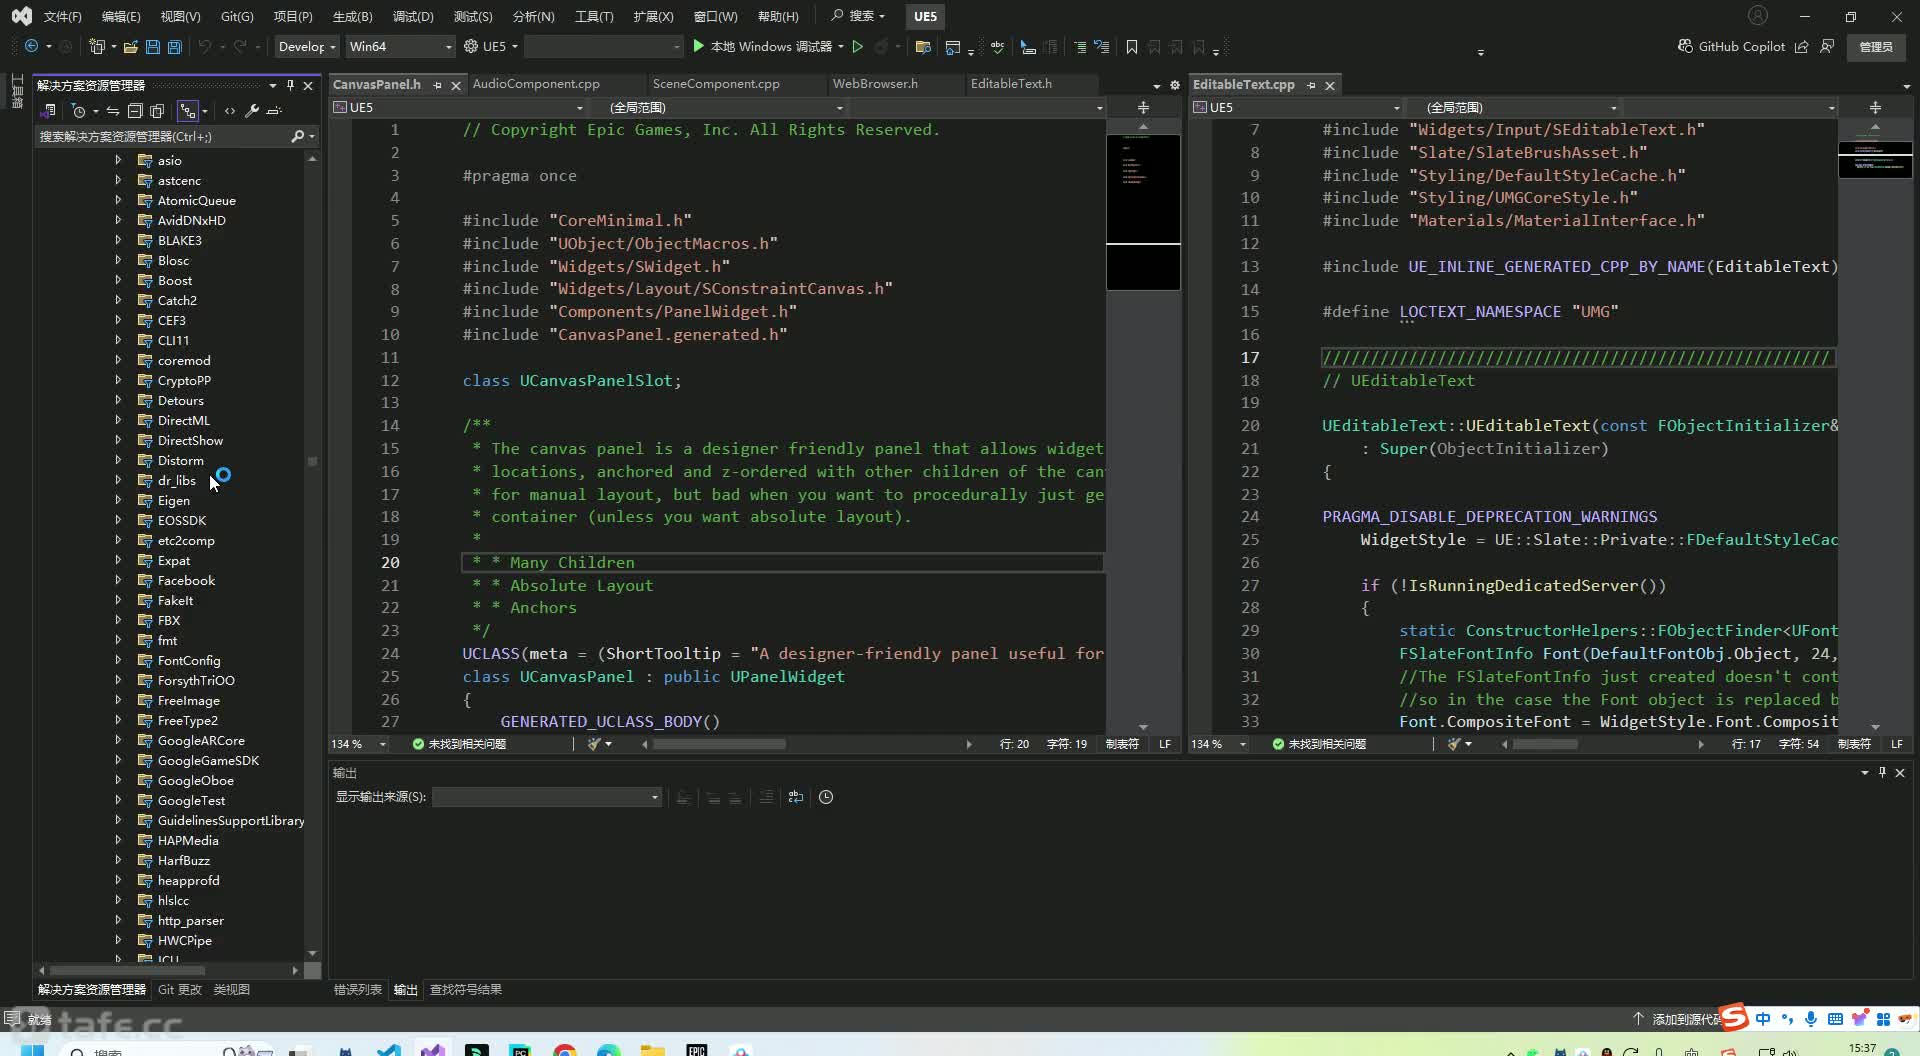Click the GitHub Copilot button
The height and width of the screenshot is (1056, 1920).
coord(1731,46)
